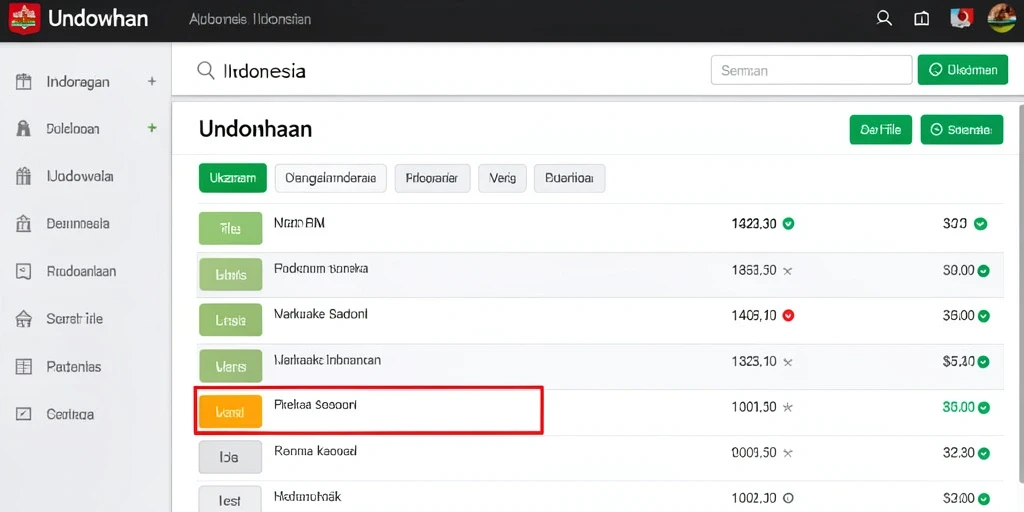Screen dimensions: 1024x512
Task: Click the green Dledman button
Action: tap(963, 70)
